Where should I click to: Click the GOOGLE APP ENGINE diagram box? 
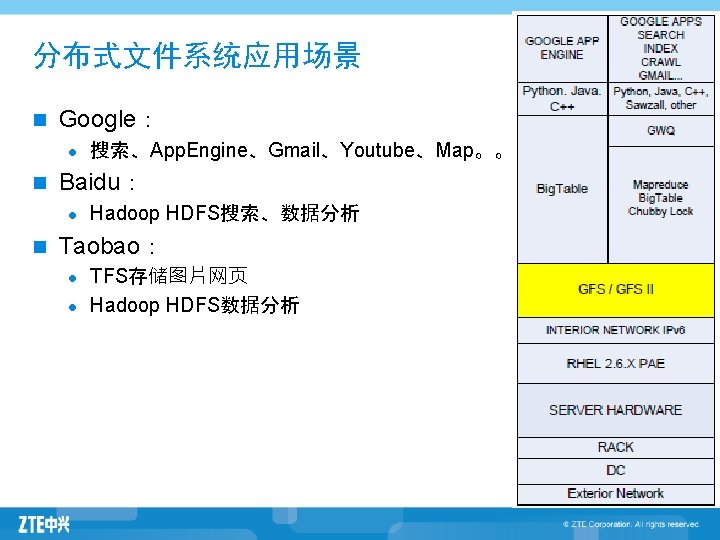coord(562,49)
